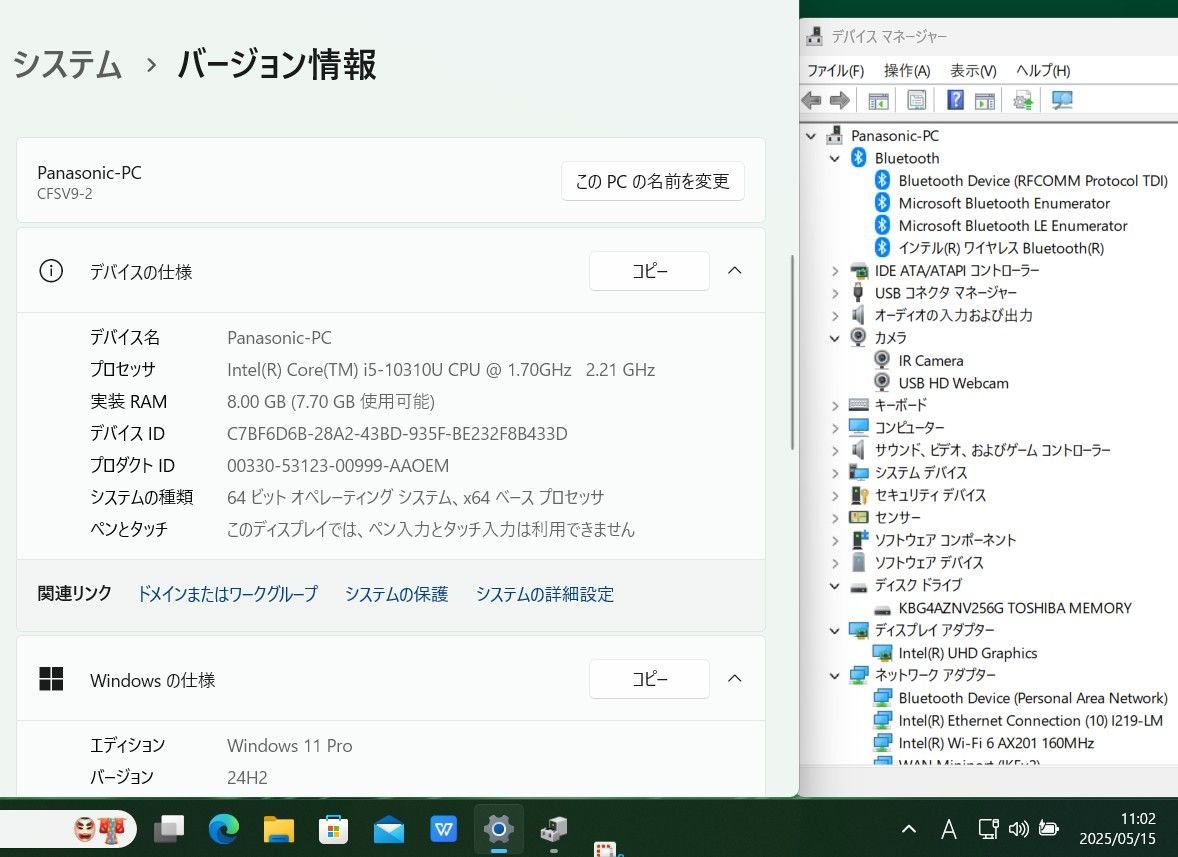Expand the キーボード device category
The width and height of the screenshot is (1178, 857).
(x=835, y=405)
